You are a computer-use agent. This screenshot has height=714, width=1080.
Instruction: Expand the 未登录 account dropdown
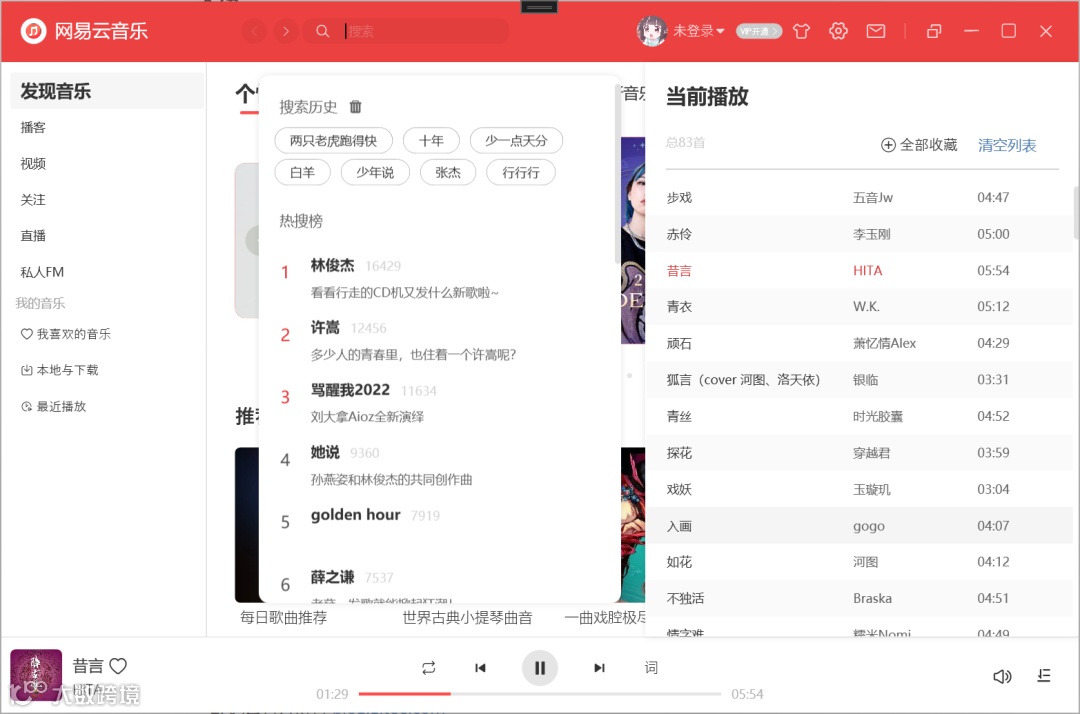coord(698,31)
